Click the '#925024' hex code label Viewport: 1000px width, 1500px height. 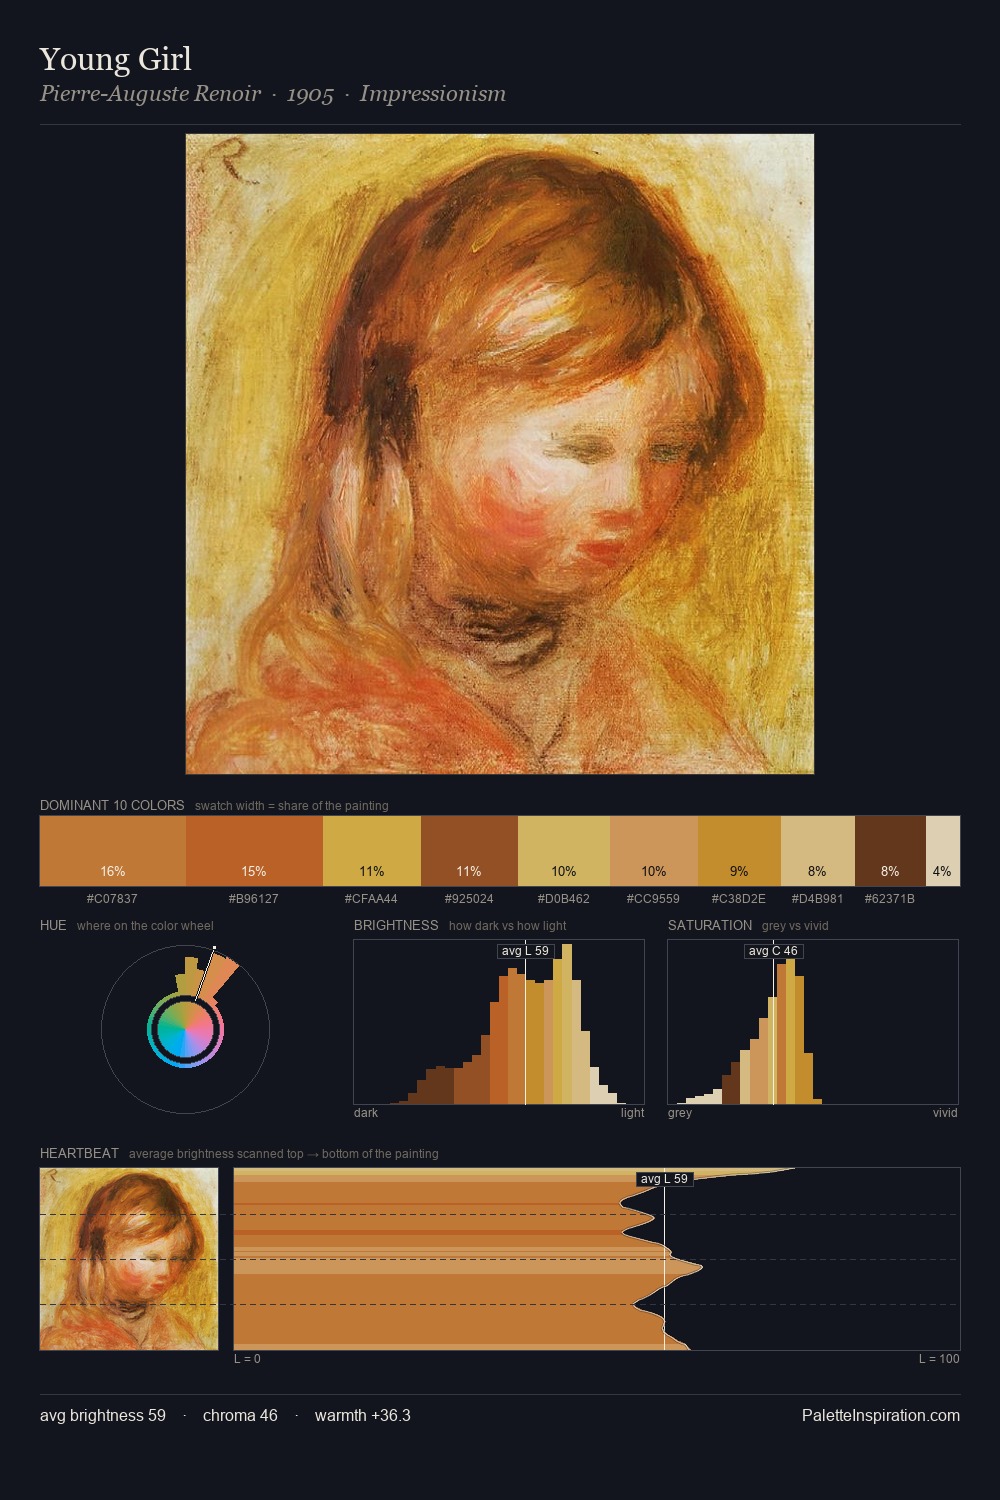(469, 899)
